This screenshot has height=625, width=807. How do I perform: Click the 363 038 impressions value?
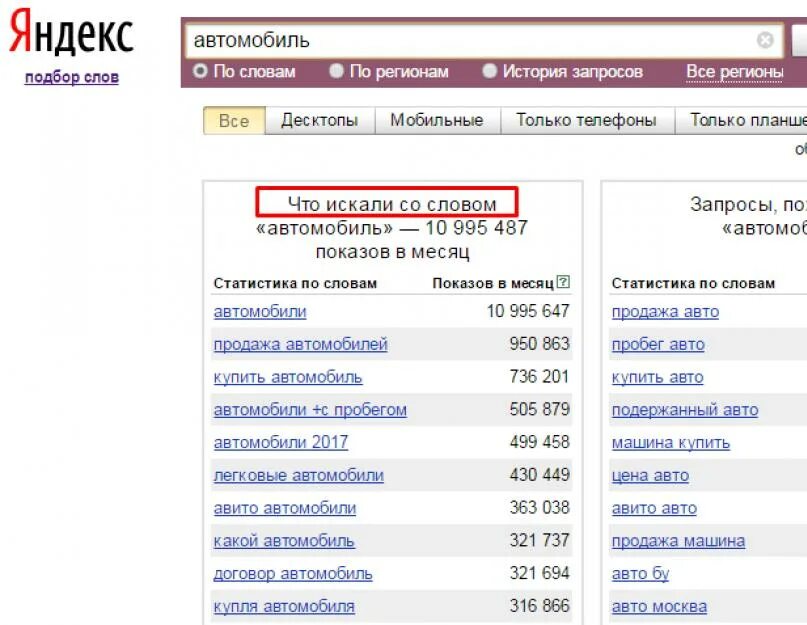pos(539,508)
